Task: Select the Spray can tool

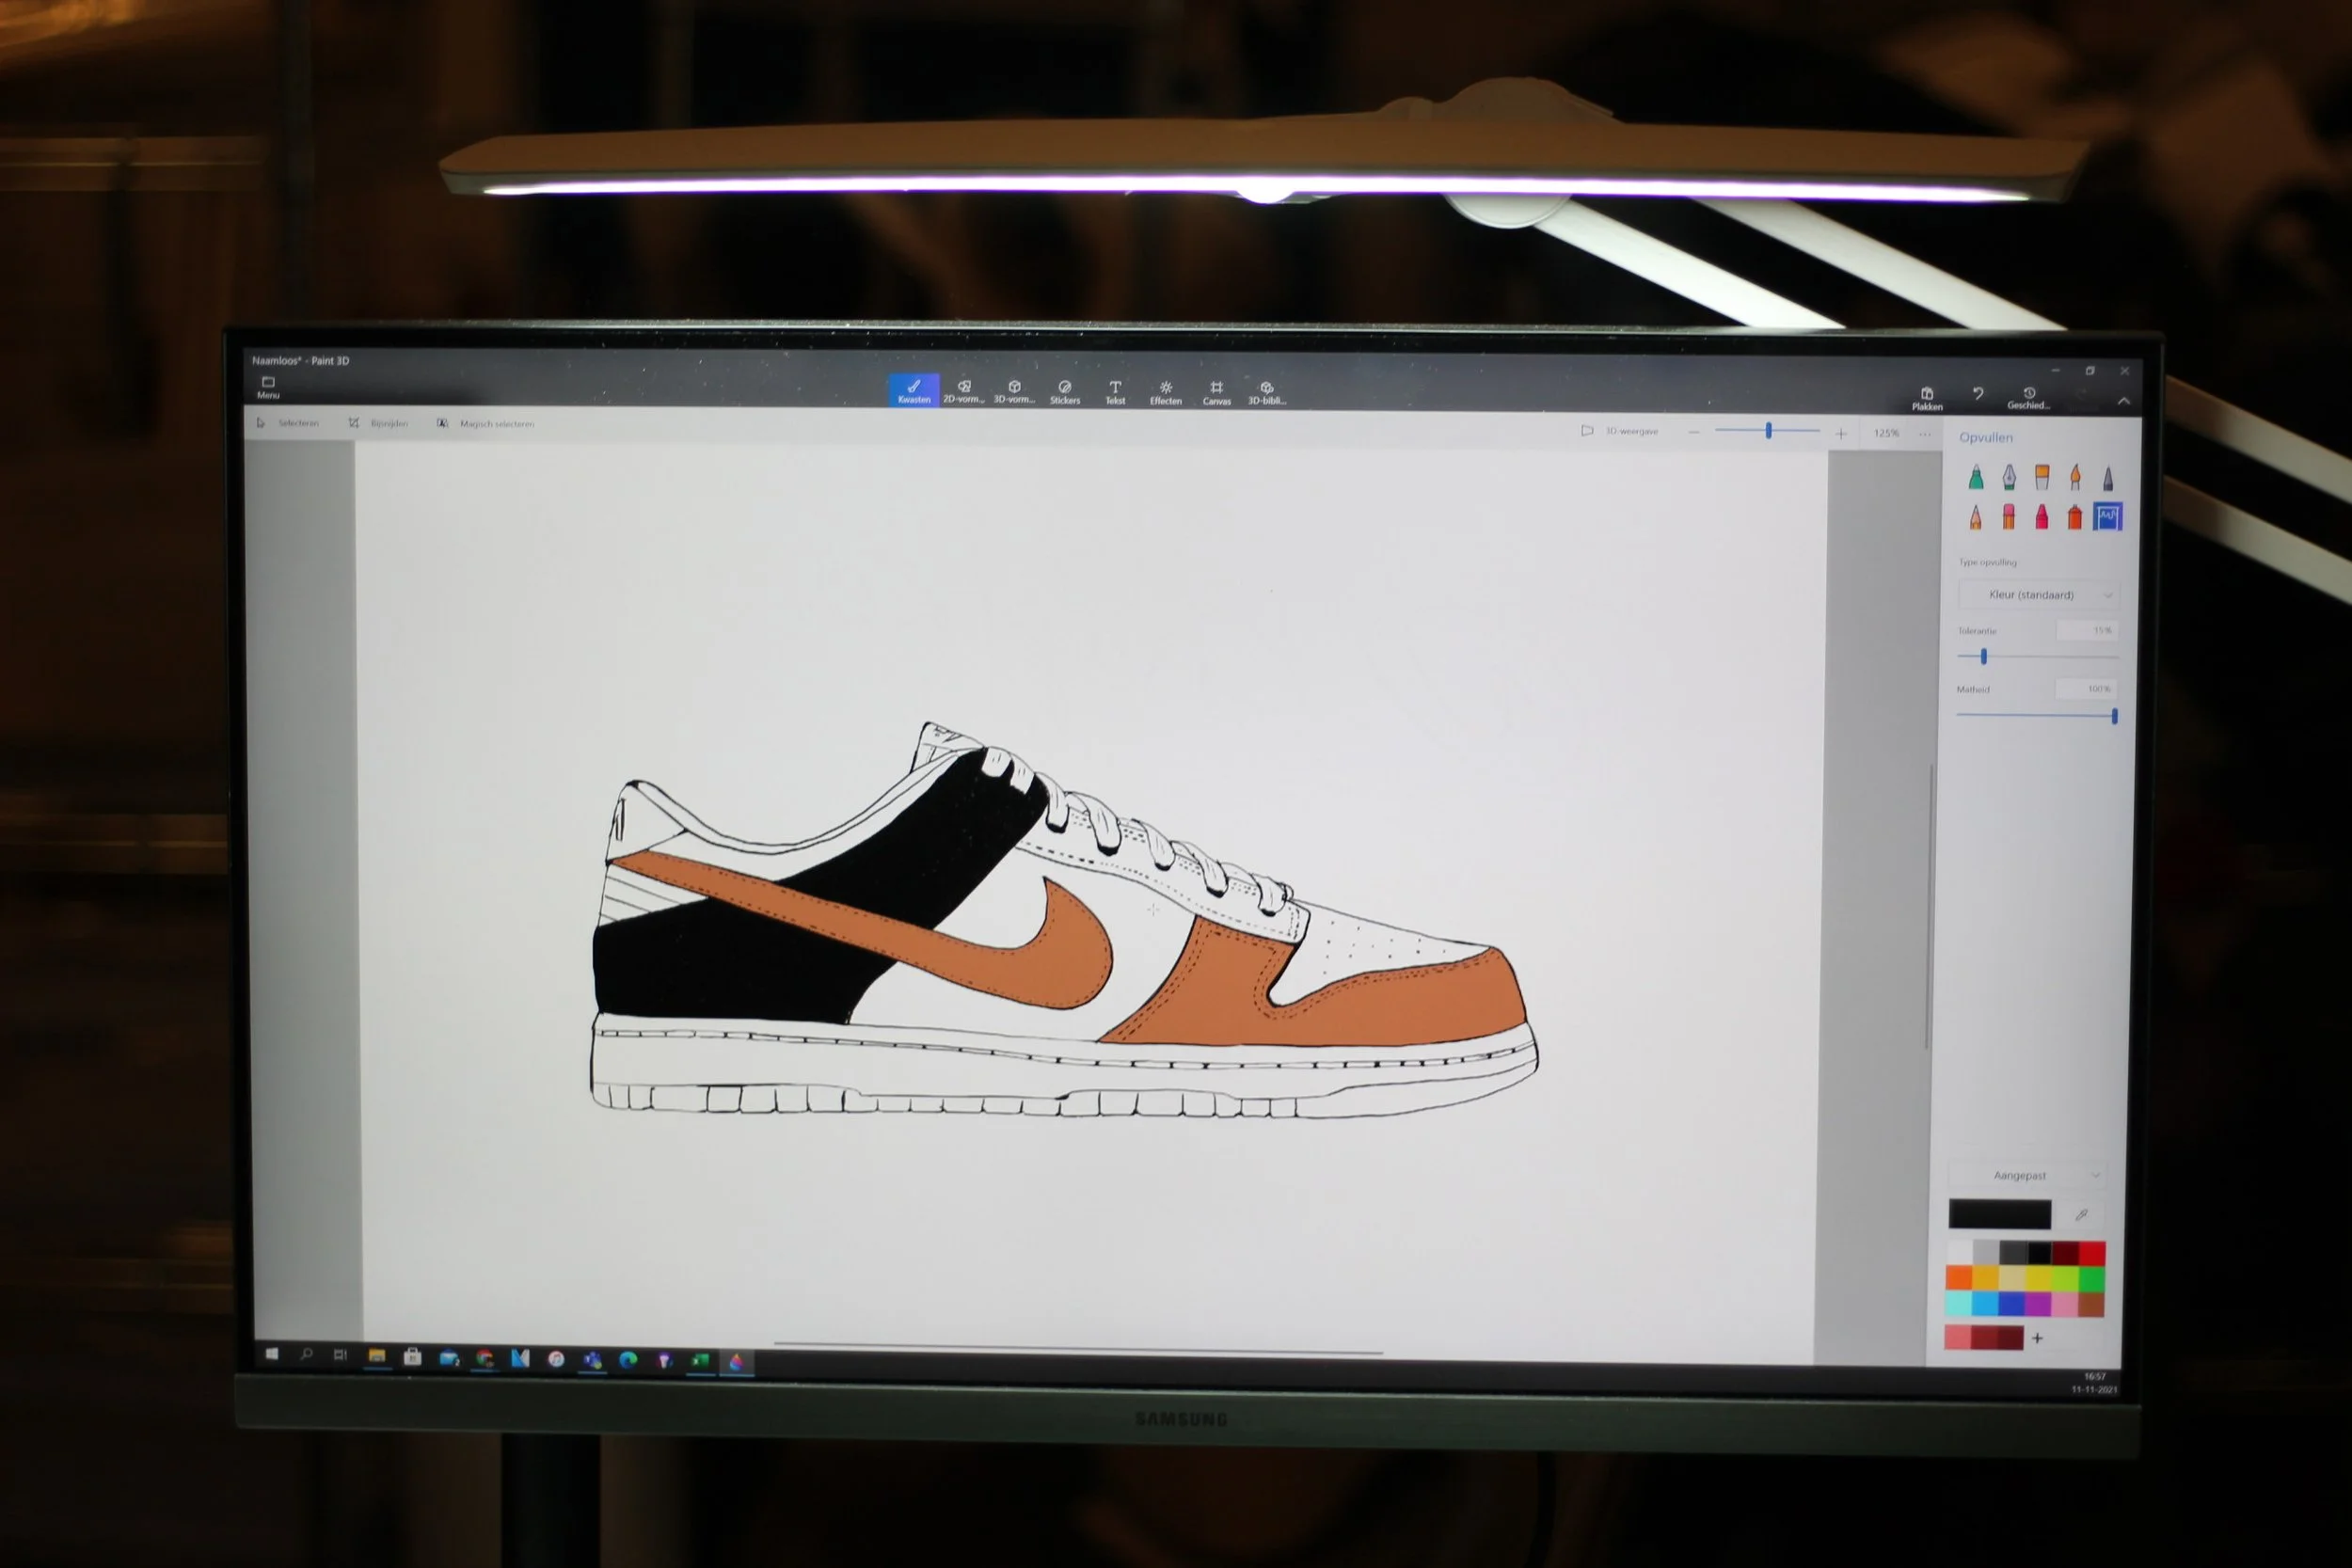Action: 2075,516
